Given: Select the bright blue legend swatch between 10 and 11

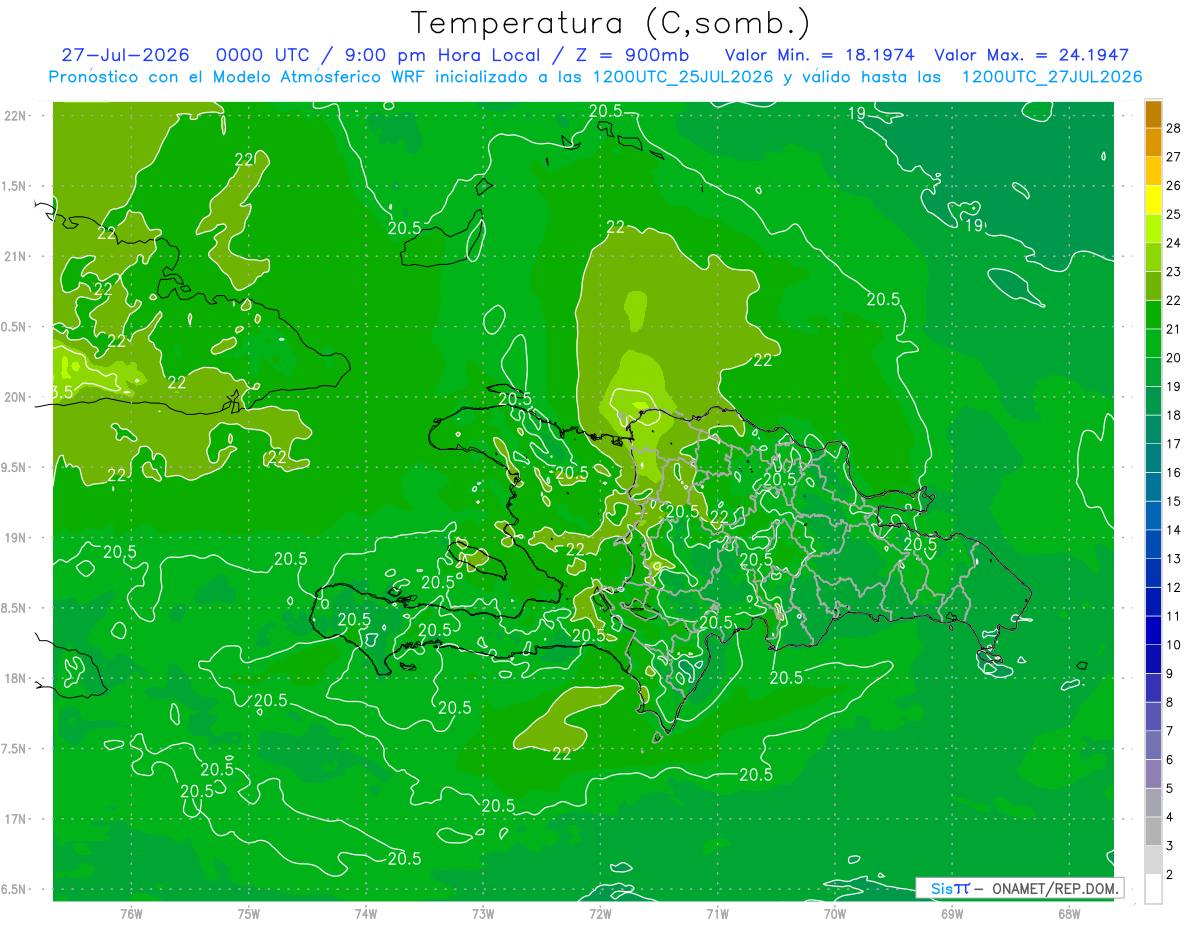Looking at the screenshot, I should pyautogui.click(x=1153, y=631).
